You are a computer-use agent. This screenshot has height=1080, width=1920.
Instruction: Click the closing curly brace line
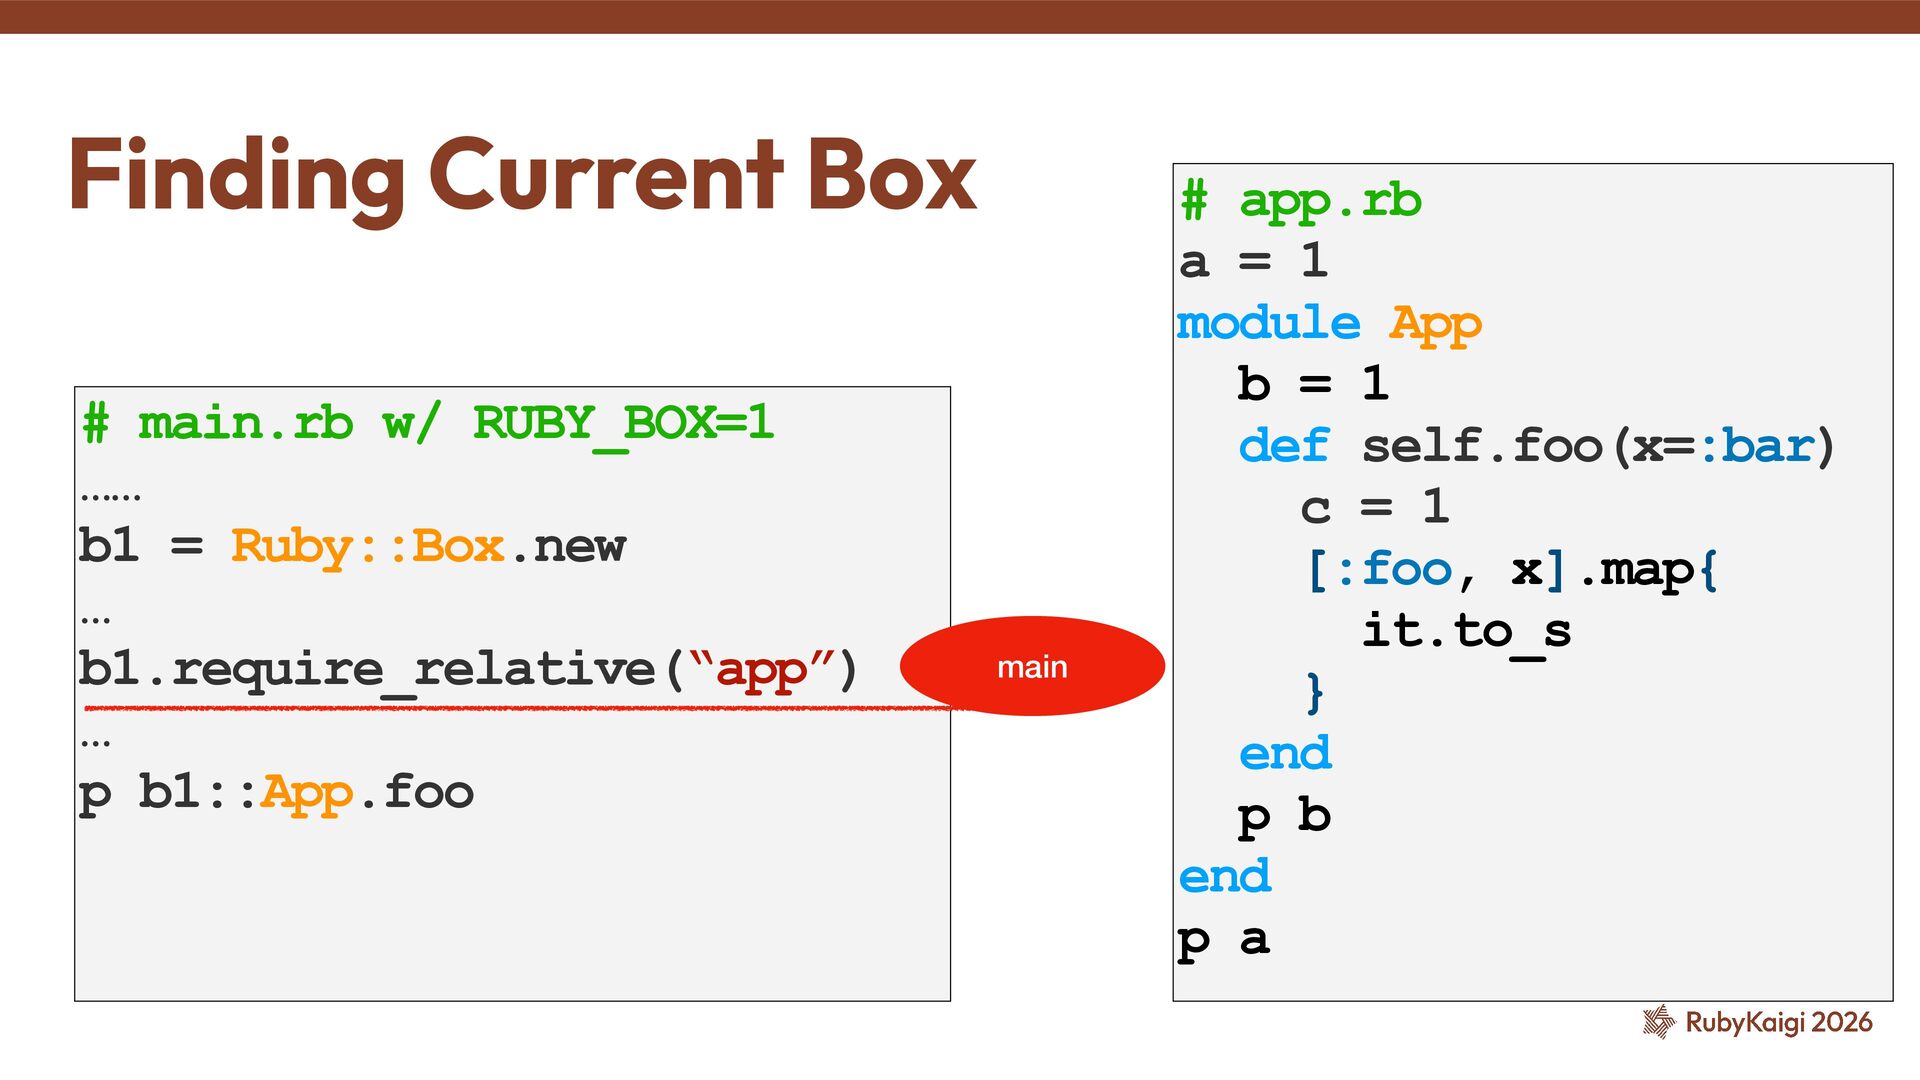click(x=1315, y=692)
